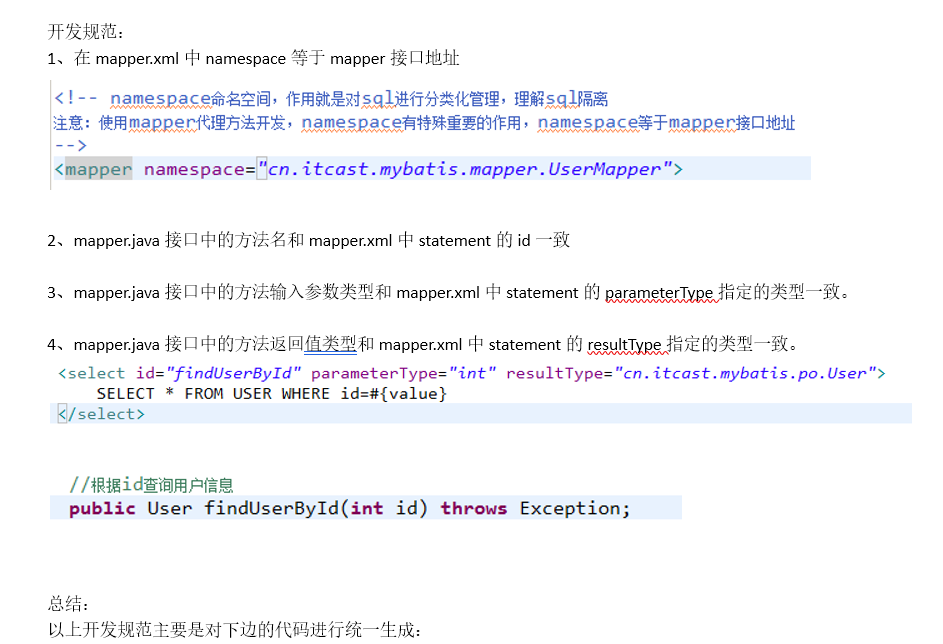The width and height of the screenshot is (943, 644).
Task: Click the parameterType "int" attribute value
Action: (x=472, y=373)
